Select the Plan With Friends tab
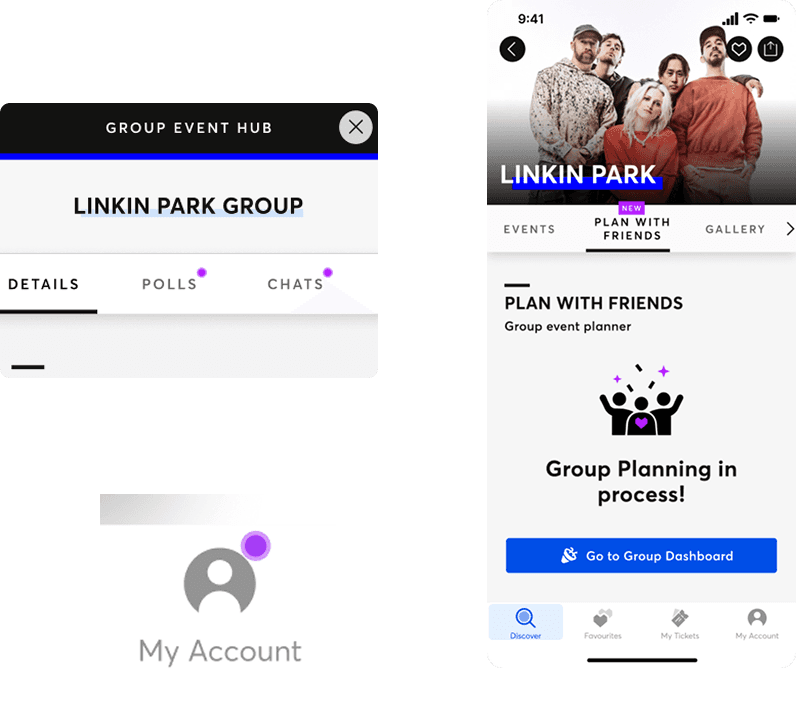The width and height of the screenshot is (796, 702). (632, 229)
